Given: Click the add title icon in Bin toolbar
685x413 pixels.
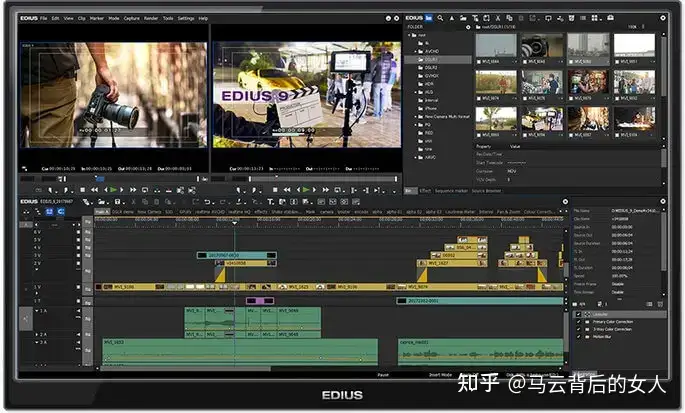Looking at the screenshot, I should pyautogui.click(x=475, y=18).
